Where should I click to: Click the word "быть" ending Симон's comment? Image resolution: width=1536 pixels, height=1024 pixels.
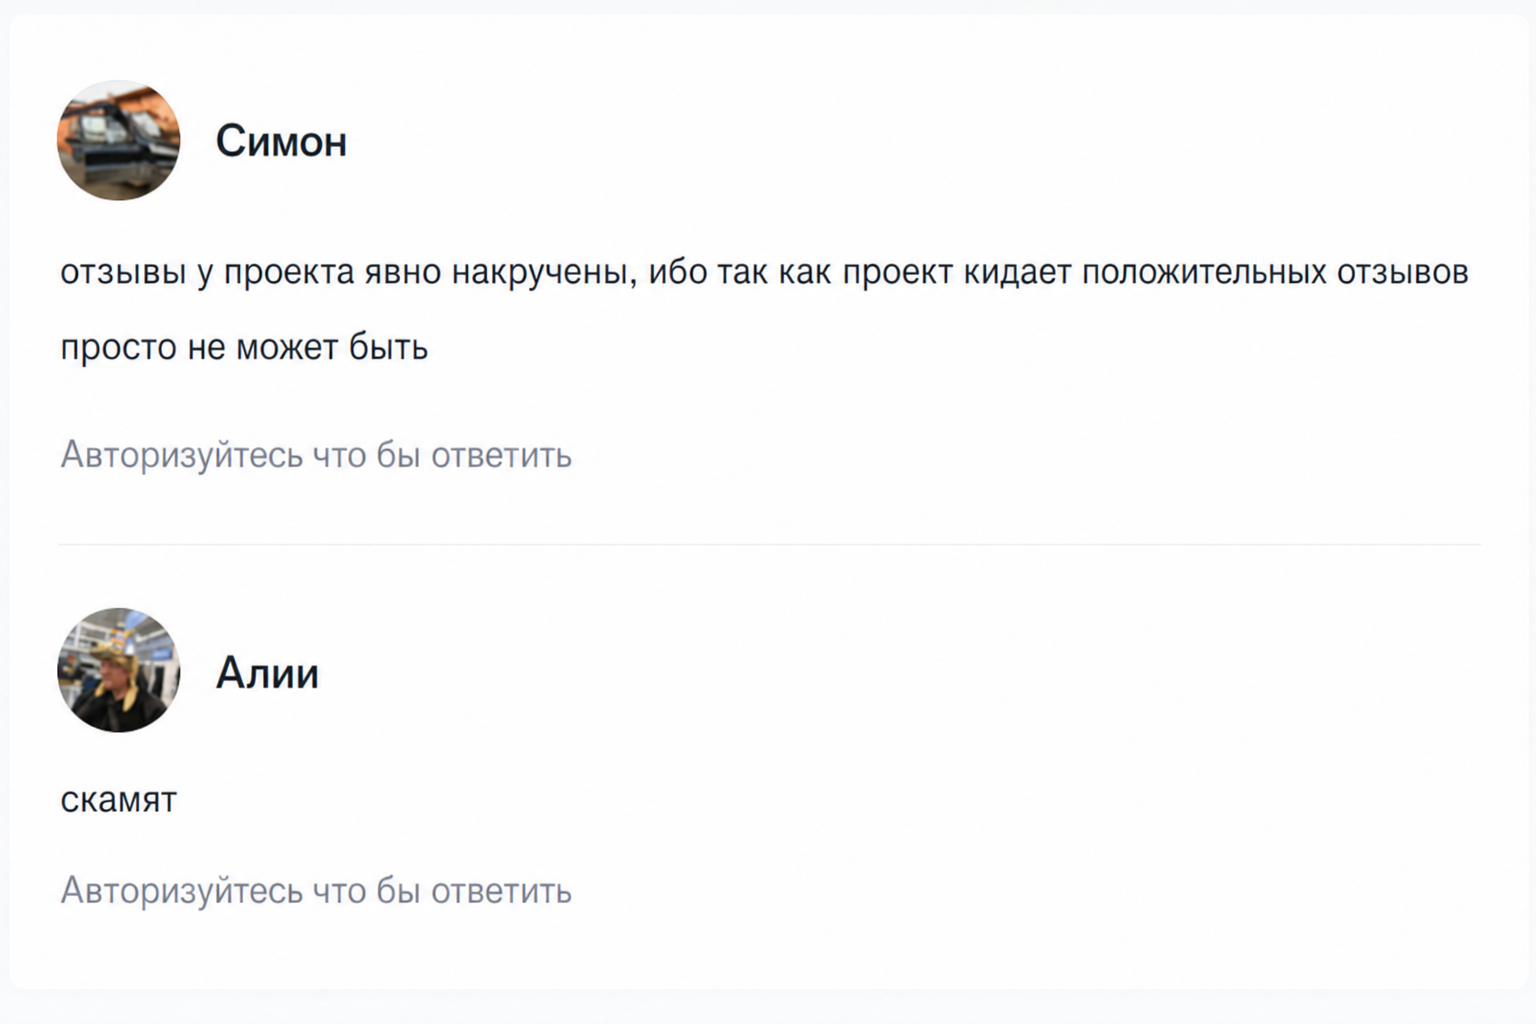pyautogui.click(x=388, y=347)
